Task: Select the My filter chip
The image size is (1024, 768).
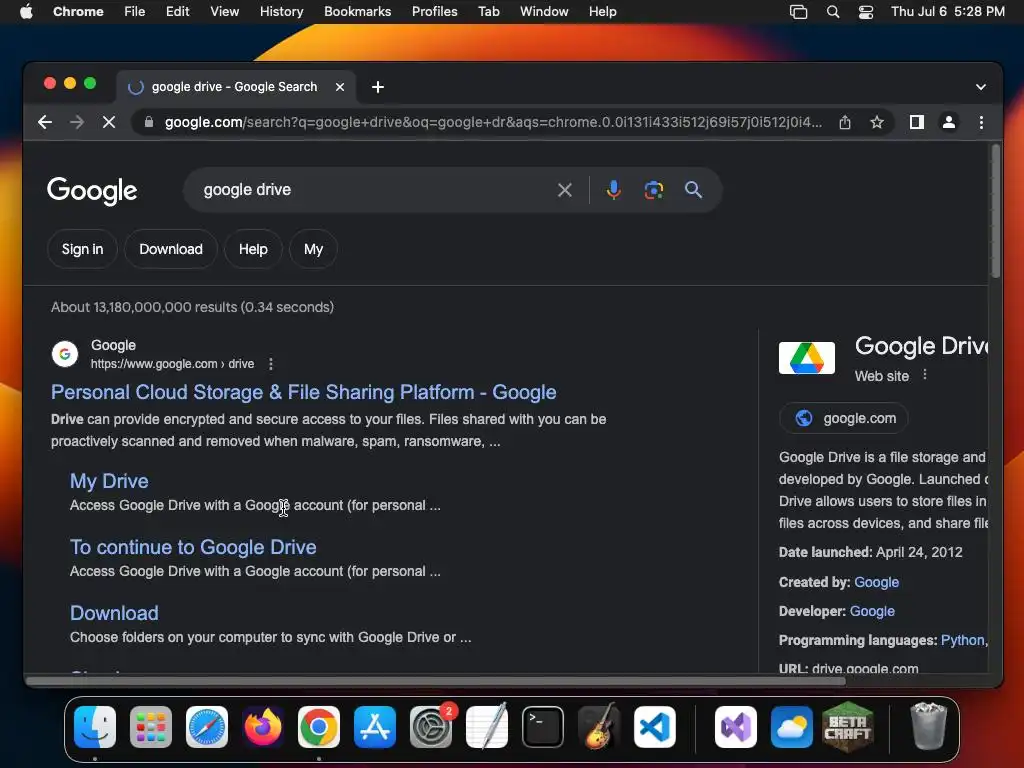Action: (313, 249)
